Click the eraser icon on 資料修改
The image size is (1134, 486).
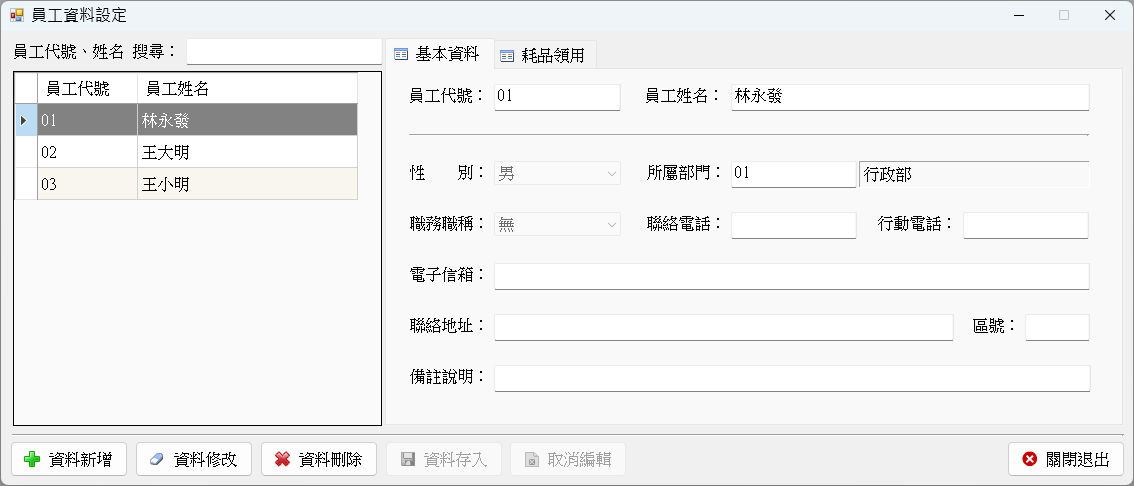157,459
